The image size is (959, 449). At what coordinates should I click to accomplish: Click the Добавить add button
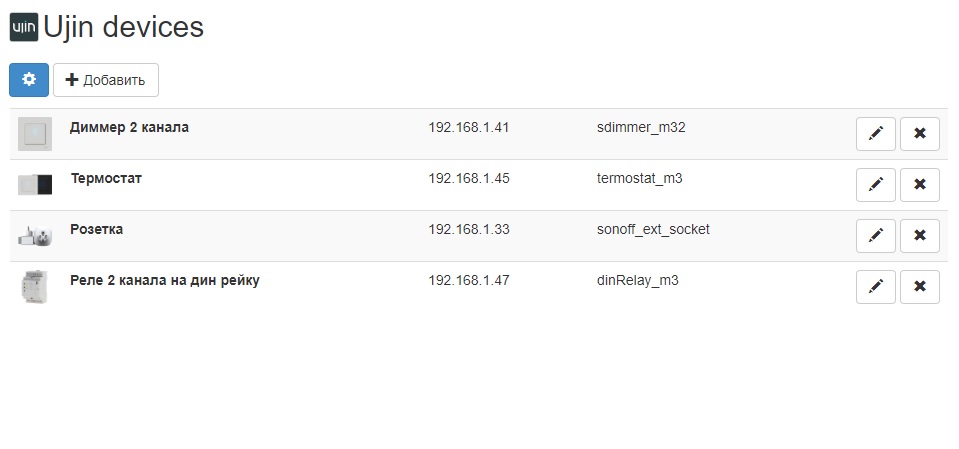coord(106,80)
